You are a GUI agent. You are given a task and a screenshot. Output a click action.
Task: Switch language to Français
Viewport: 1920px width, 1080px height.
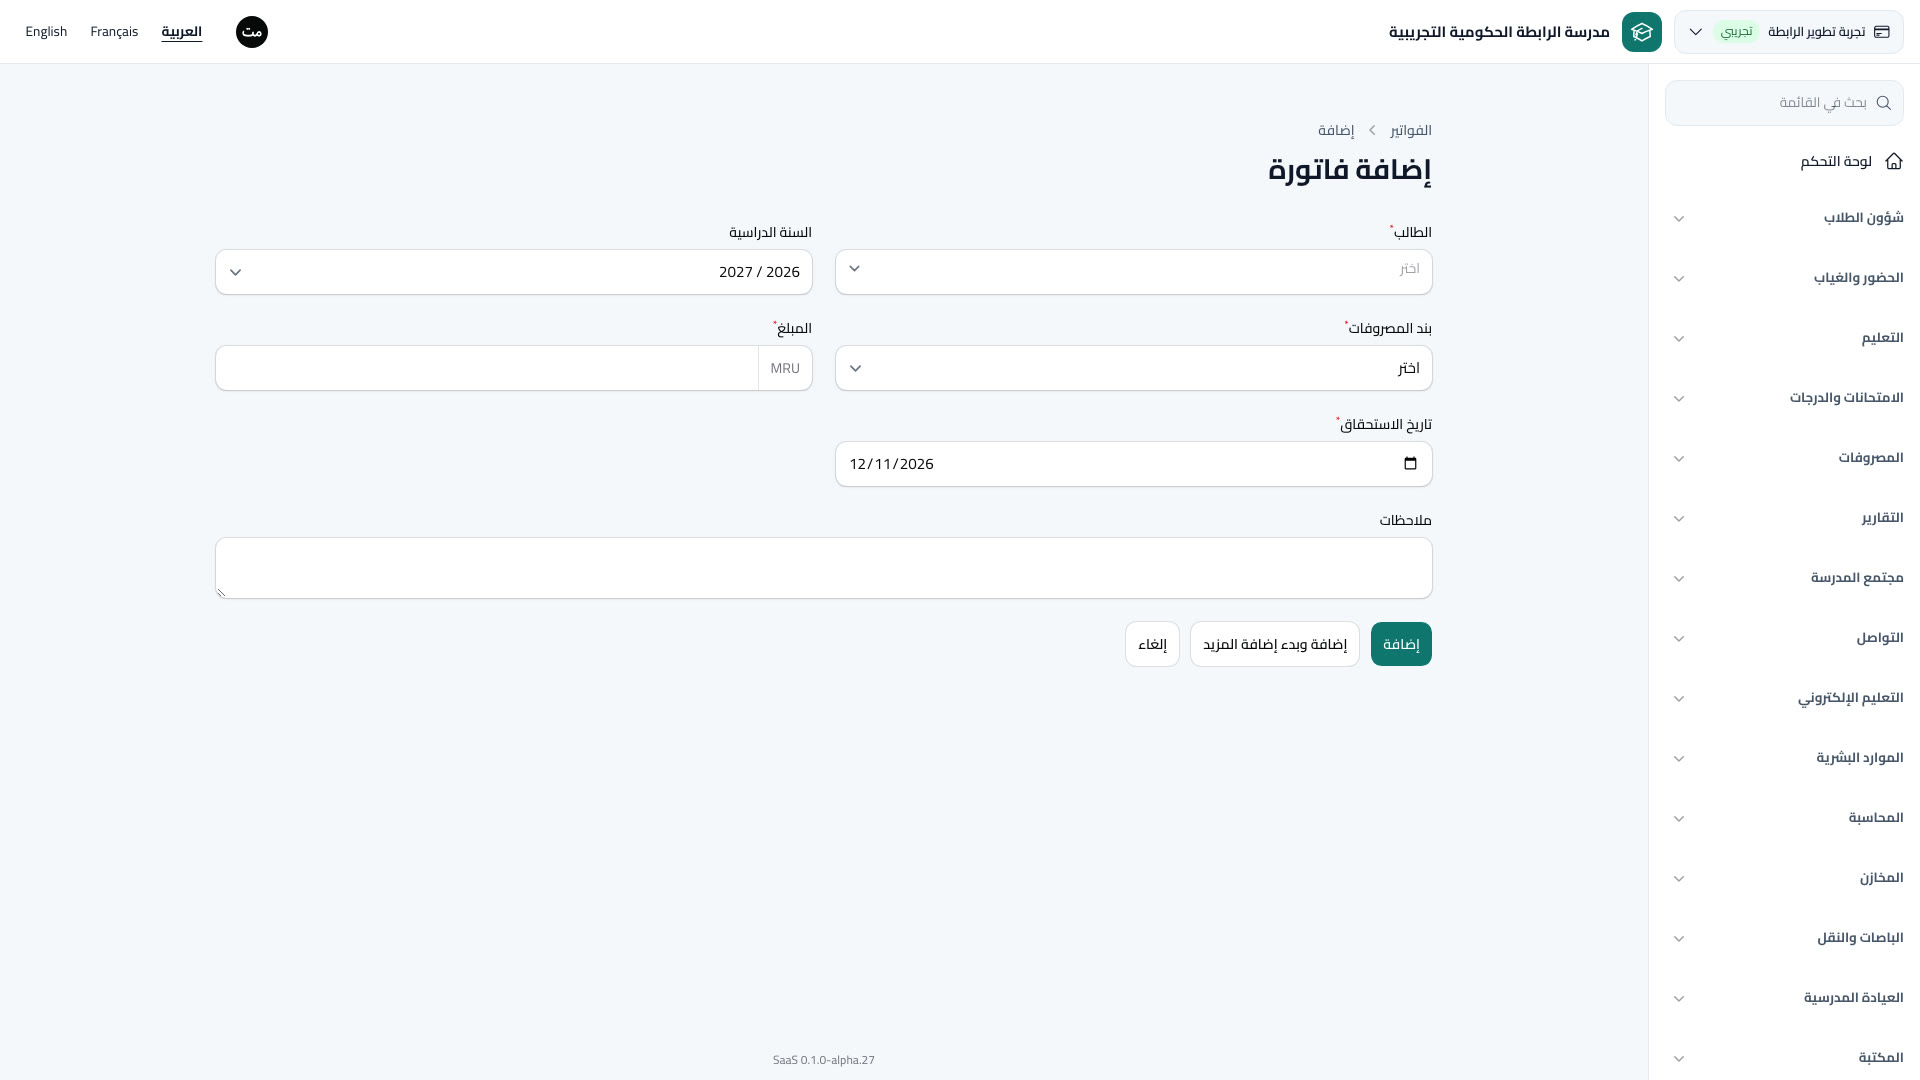114,32
